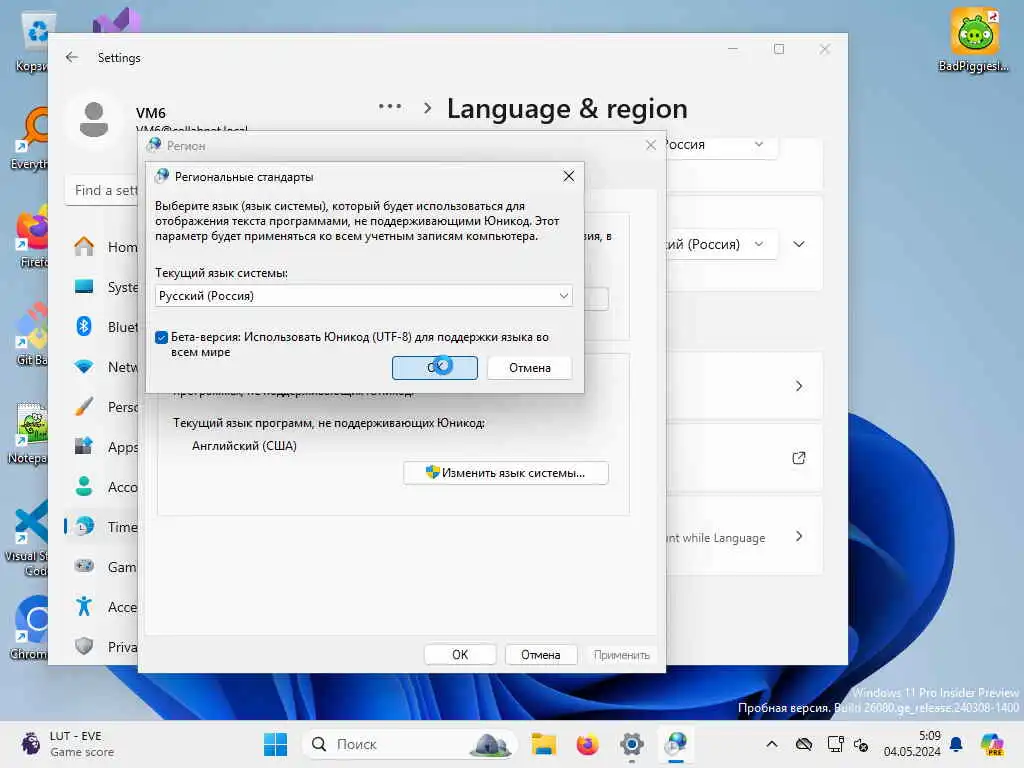The width and height of the screenshot is (1024, 768).
Task: Click the greyed-out Применить button in Регион dialog
Action: [x=622, y=654]
